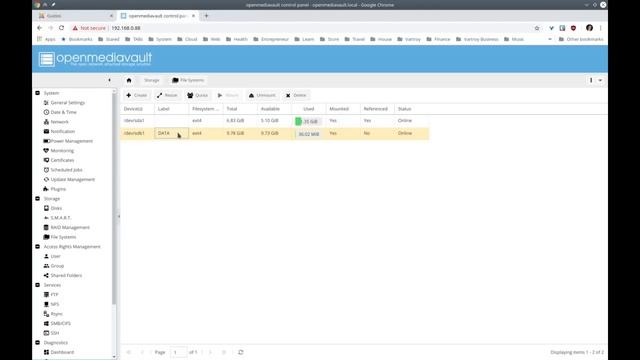This screenshot has width=640, height=360.
Task: Reload the page with Chrome's refresh button
Action: (x=62, y=28)
